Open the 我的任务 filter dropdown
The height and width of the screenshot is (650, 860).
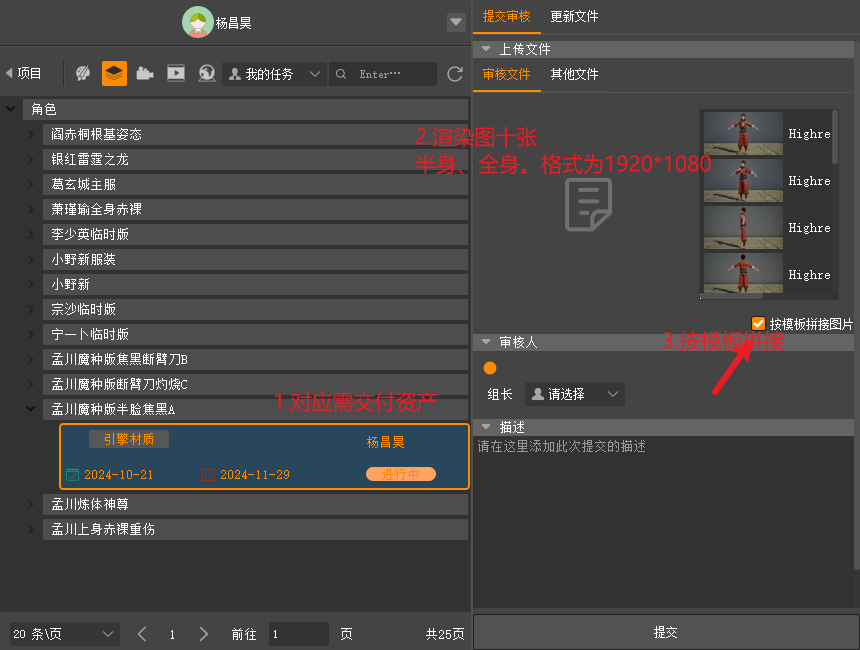coord(274,74)
